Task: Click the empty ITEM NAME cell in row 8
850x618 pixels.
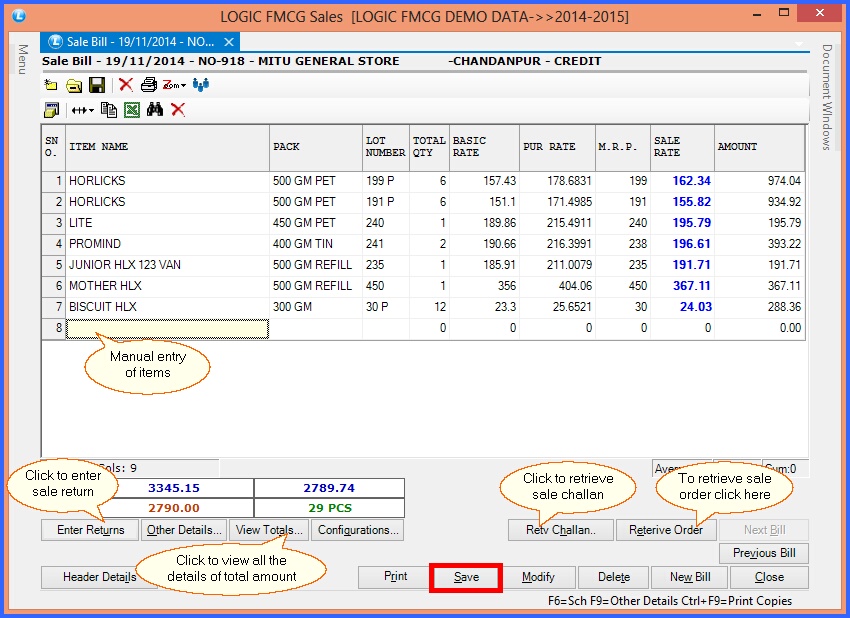Action: coord(166,328)
